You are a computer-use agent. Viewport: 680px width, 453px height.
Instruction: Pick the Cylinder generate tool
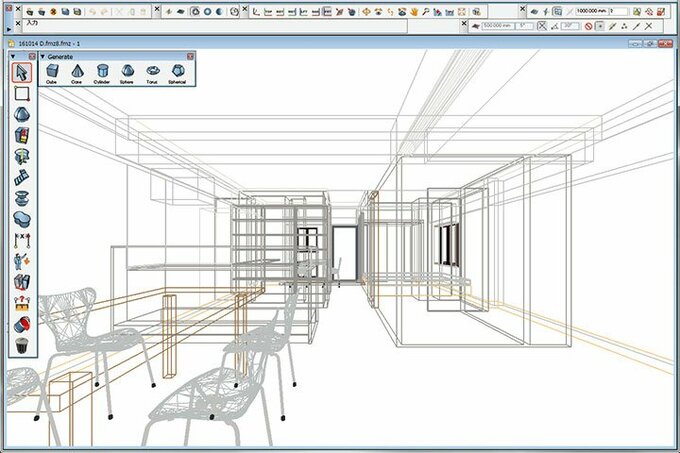pos(101,72)
